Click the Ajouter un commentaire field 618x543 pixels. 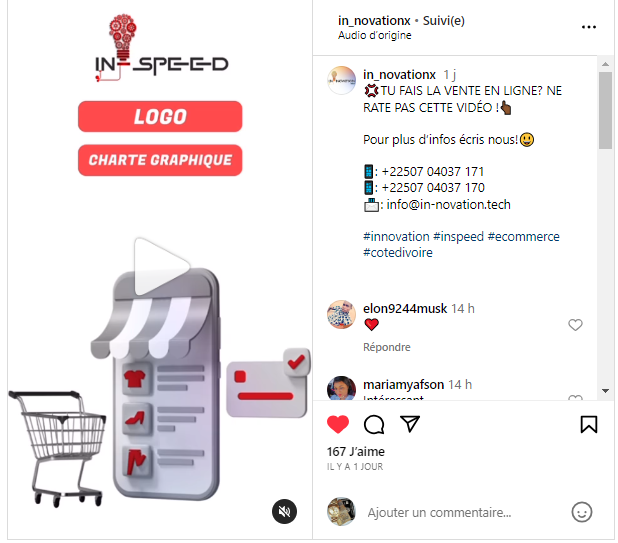coord(439,512)
